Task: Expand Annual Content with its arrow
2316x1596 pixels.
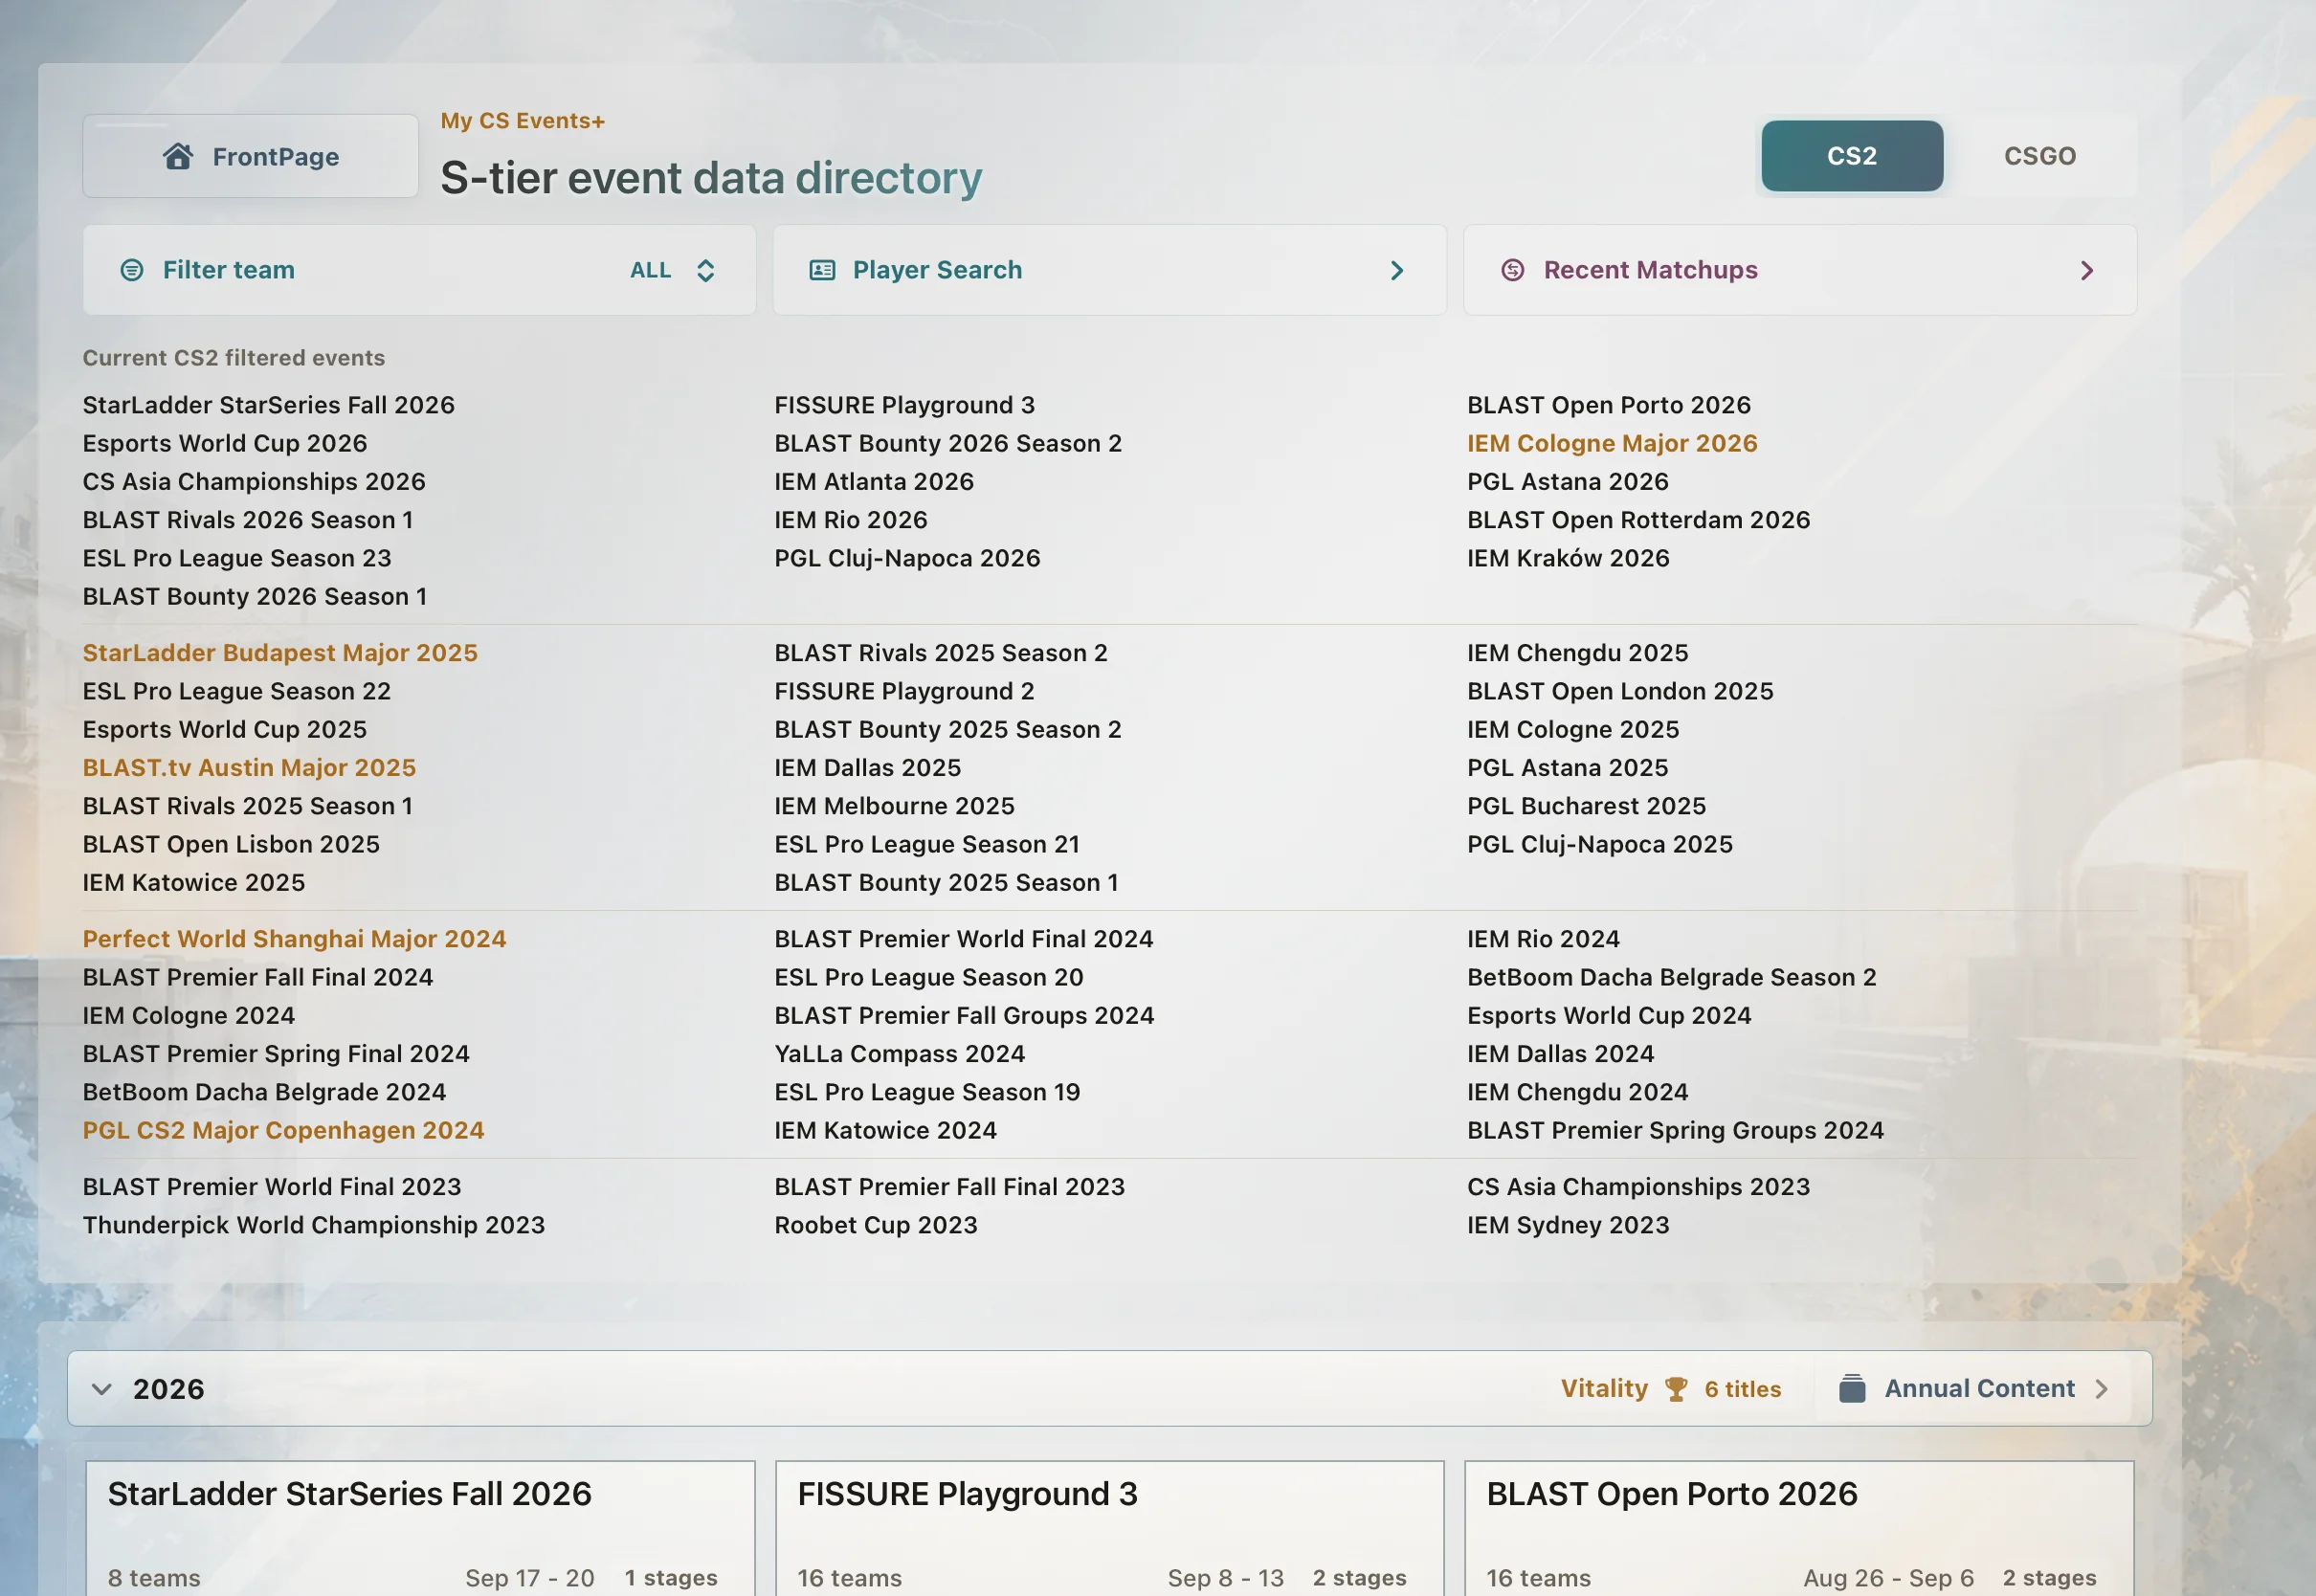Action: tap(2101, 1388)
